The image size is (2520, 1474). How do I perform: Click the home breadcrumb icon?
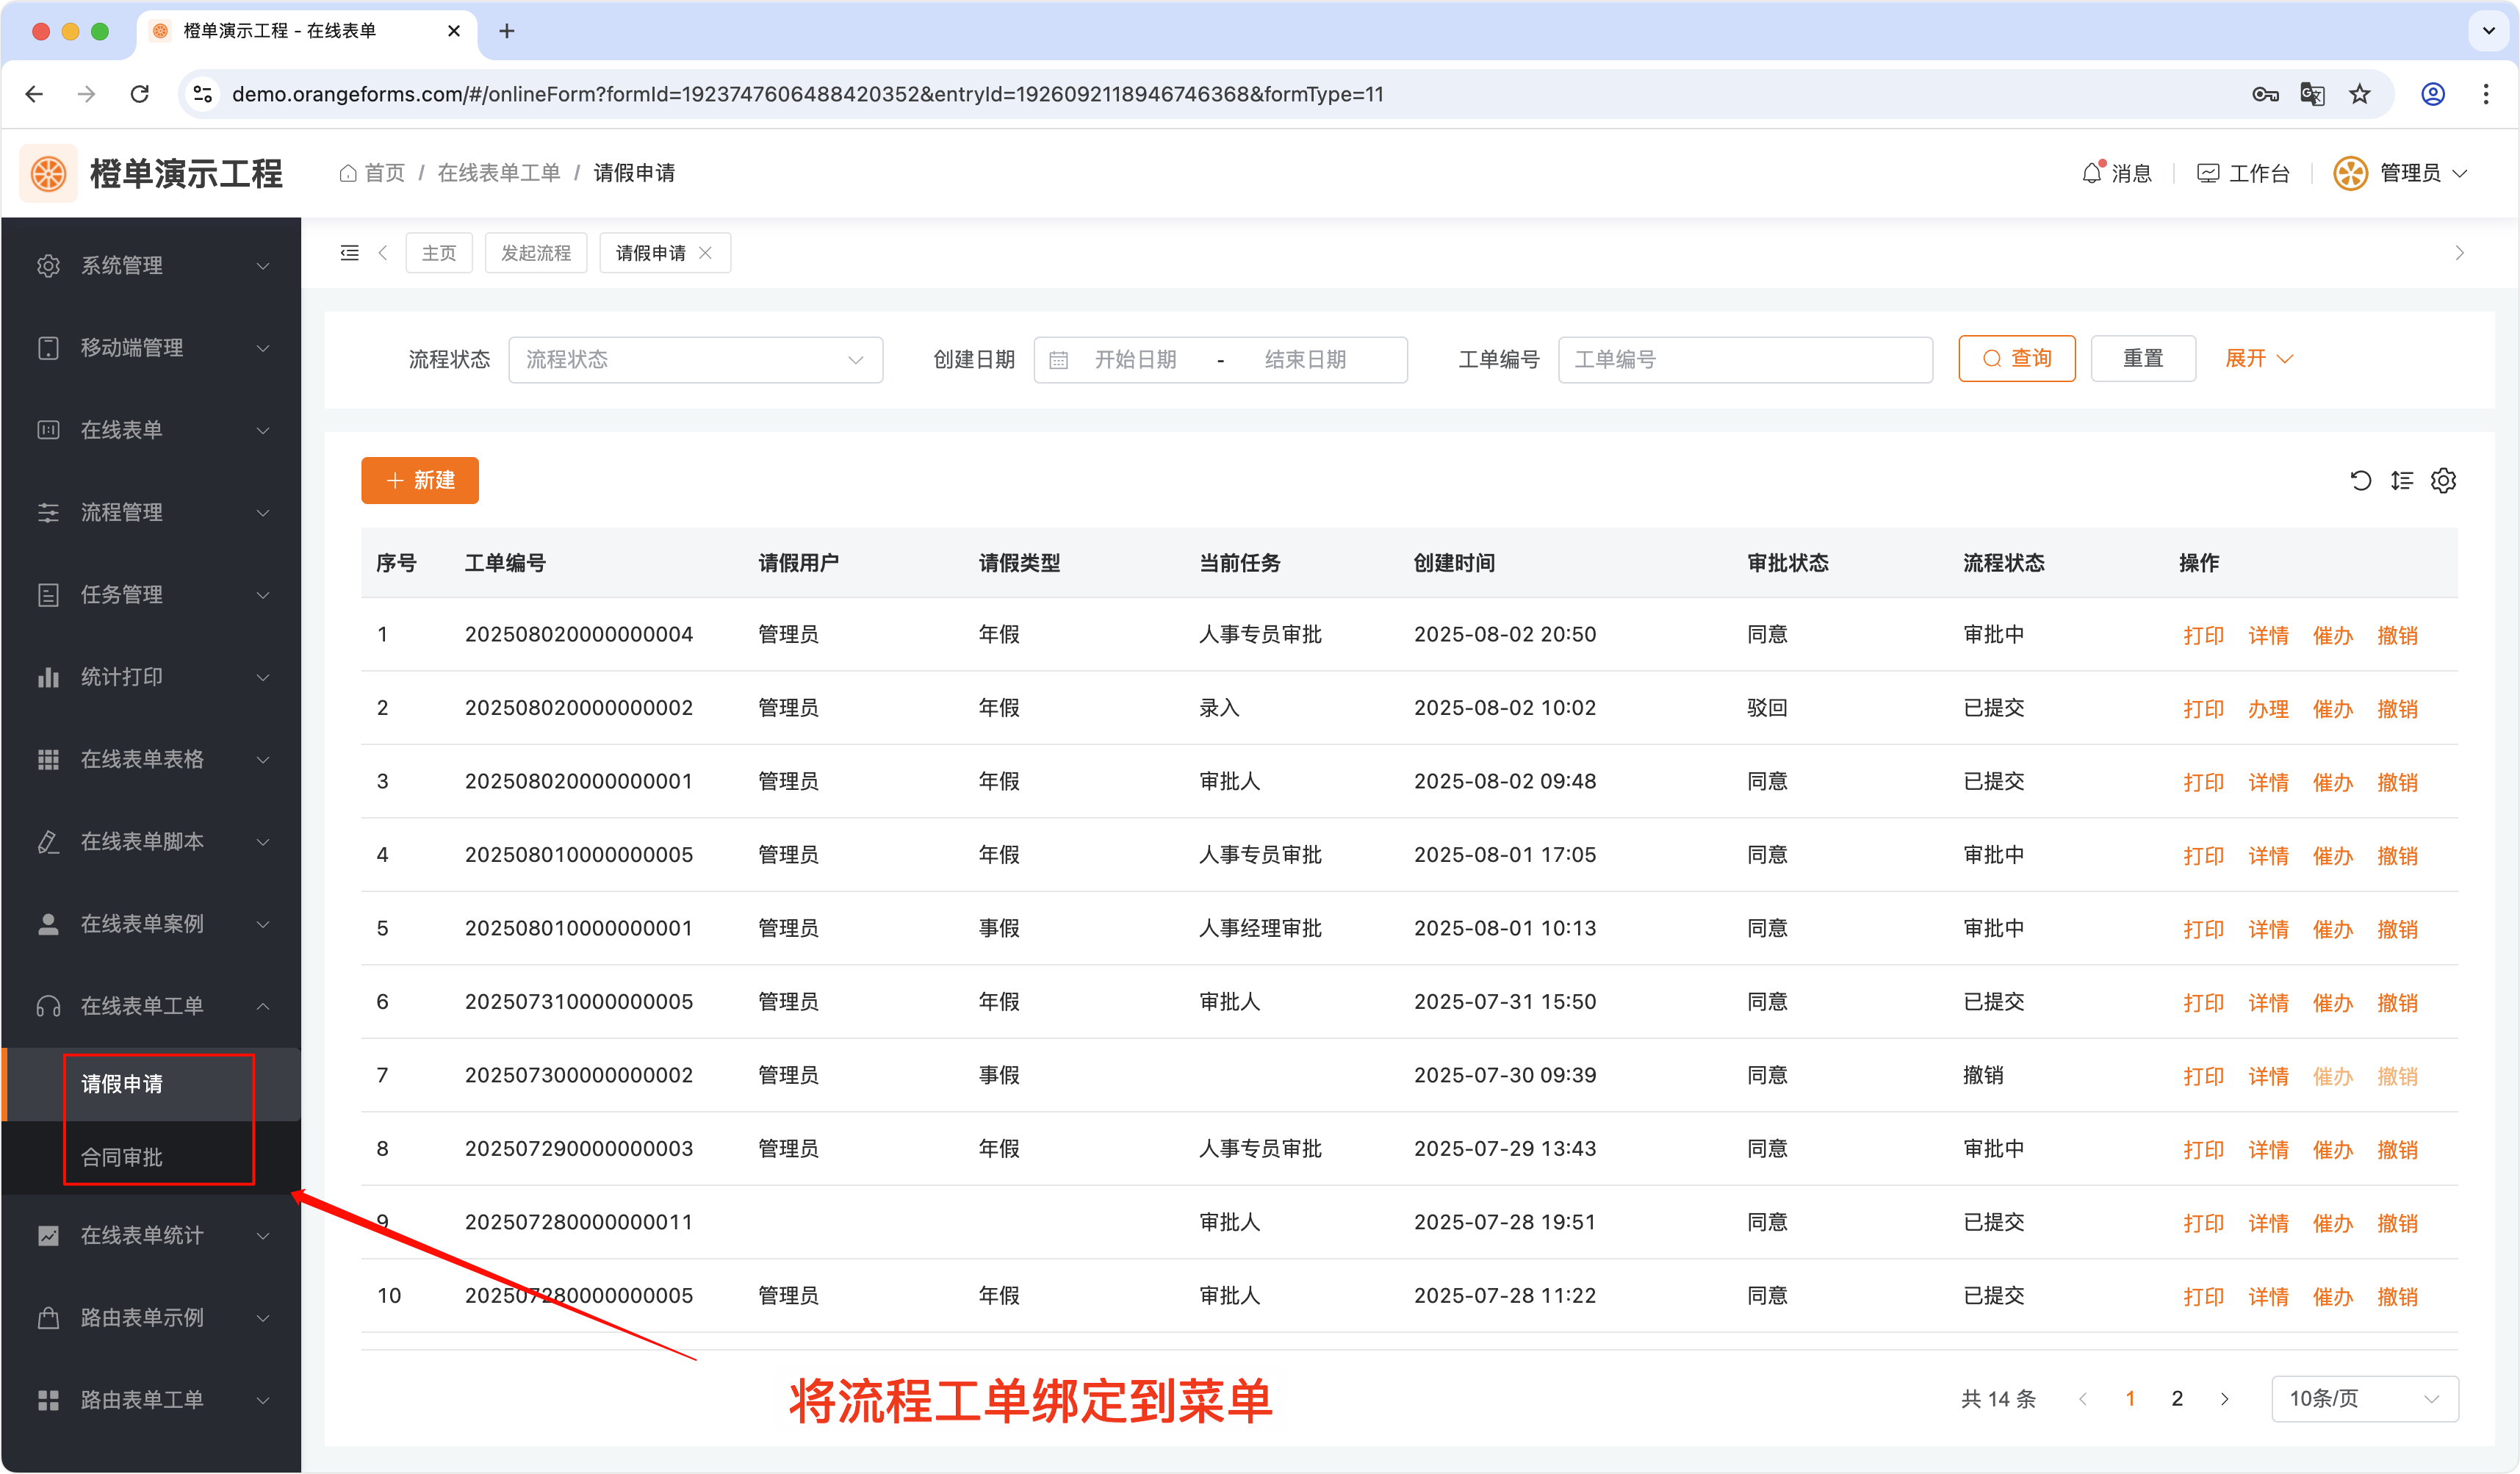coord(348,173)
